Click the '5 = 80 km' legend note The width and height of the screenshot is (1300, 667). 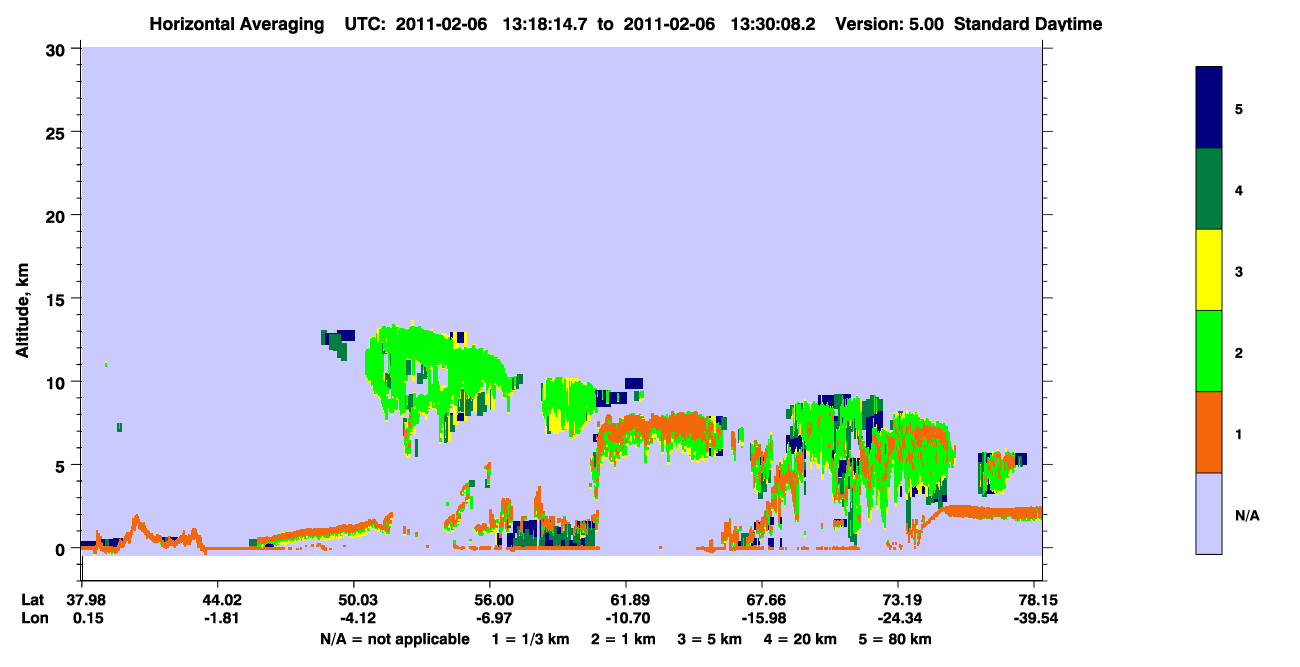[896, 639]
